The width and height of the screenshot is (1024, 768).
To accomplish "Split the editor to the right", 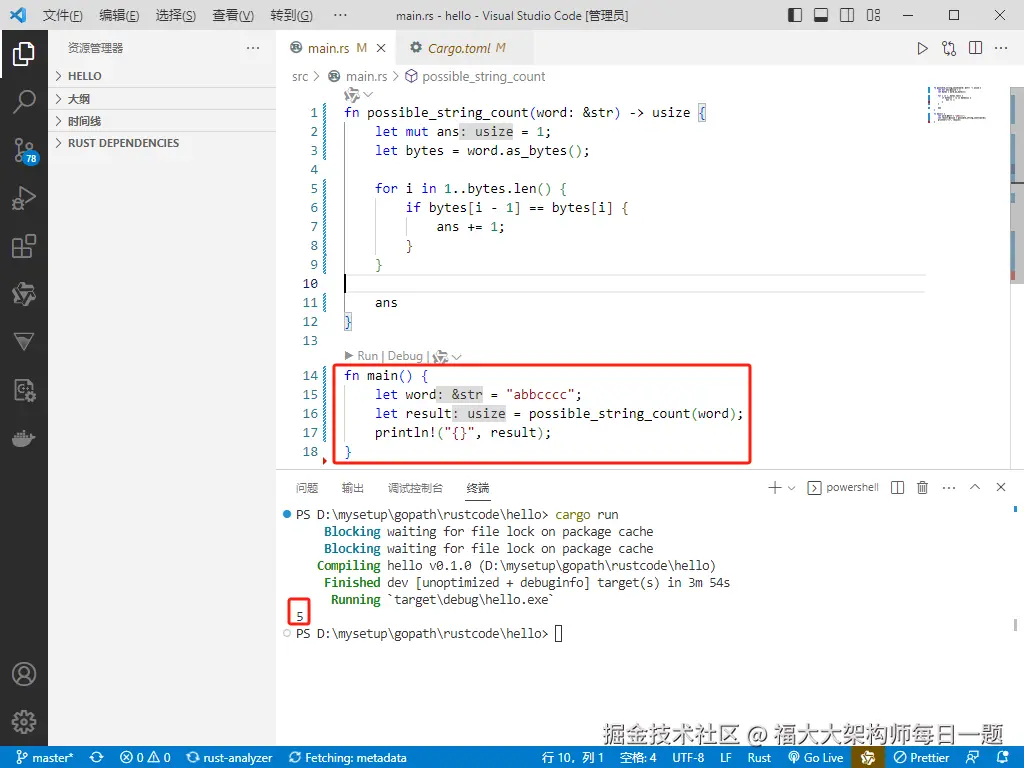I will (x=976, y=48).
